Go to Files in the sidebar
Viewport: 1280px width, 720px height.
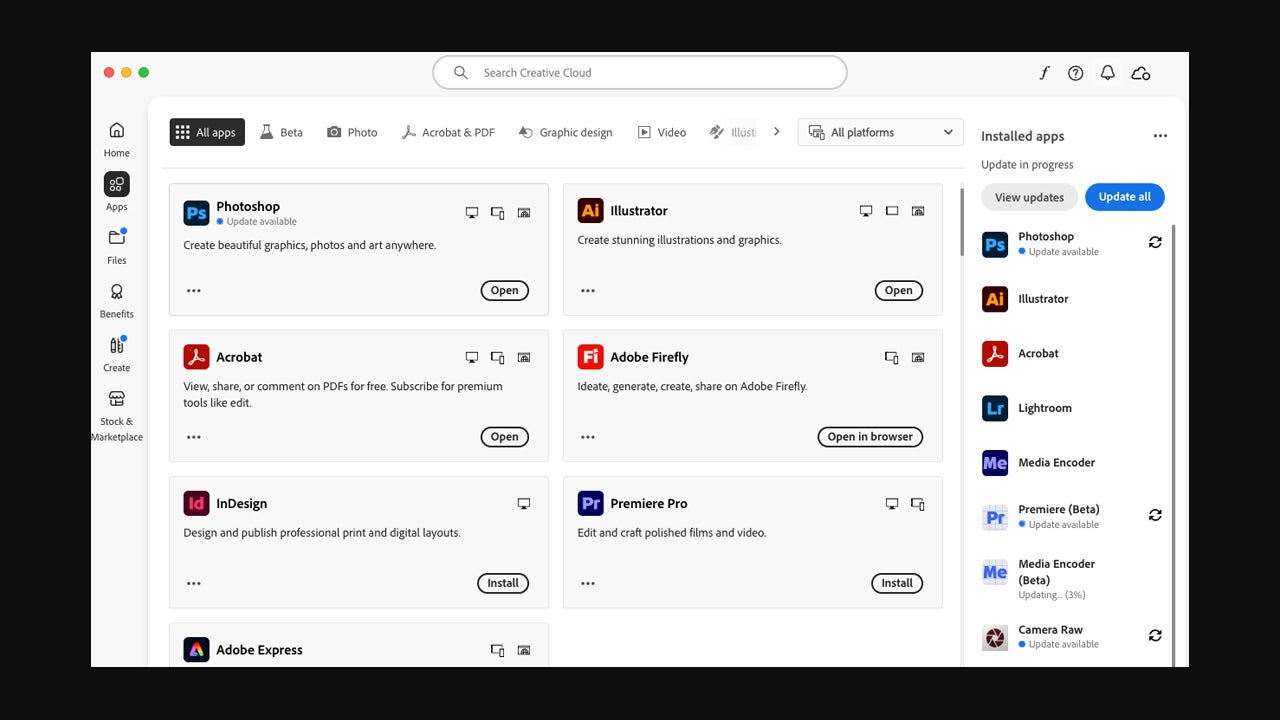(x=117, y=246)
